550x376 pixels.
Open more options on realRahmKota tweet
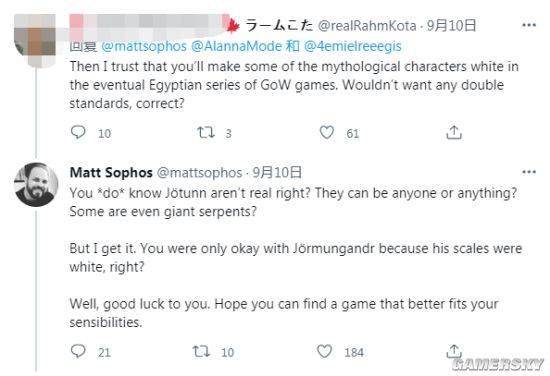click(x=529, y=25)
